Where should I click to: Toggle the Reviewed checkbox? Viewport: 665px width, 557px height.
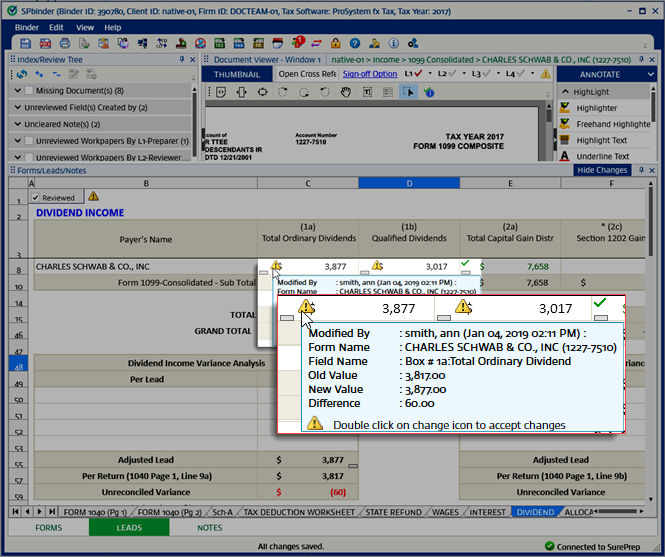pos(36,198)
